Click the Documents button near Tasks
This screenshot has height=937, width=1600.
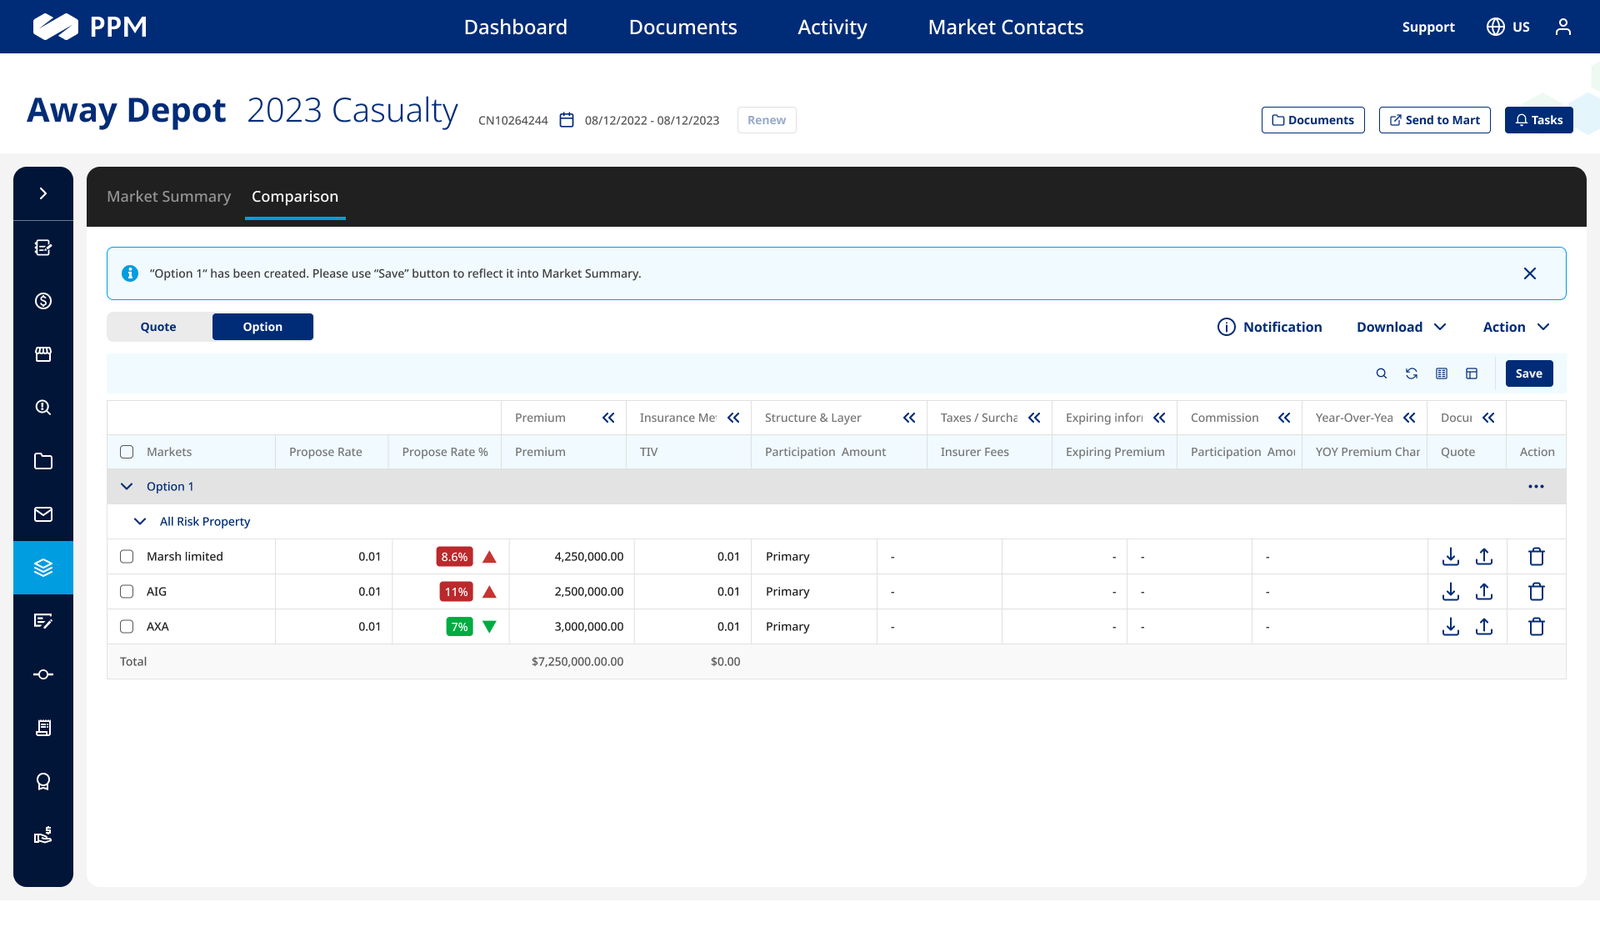pos(1313,120)
